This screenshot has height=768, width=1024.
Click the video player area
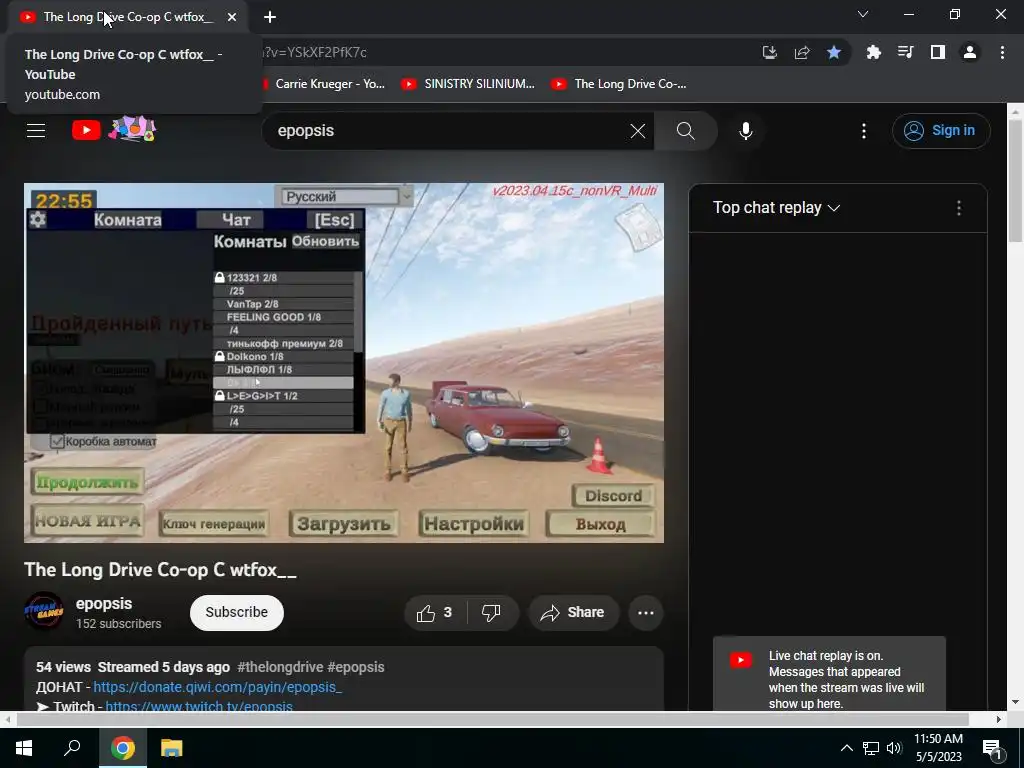344,363
